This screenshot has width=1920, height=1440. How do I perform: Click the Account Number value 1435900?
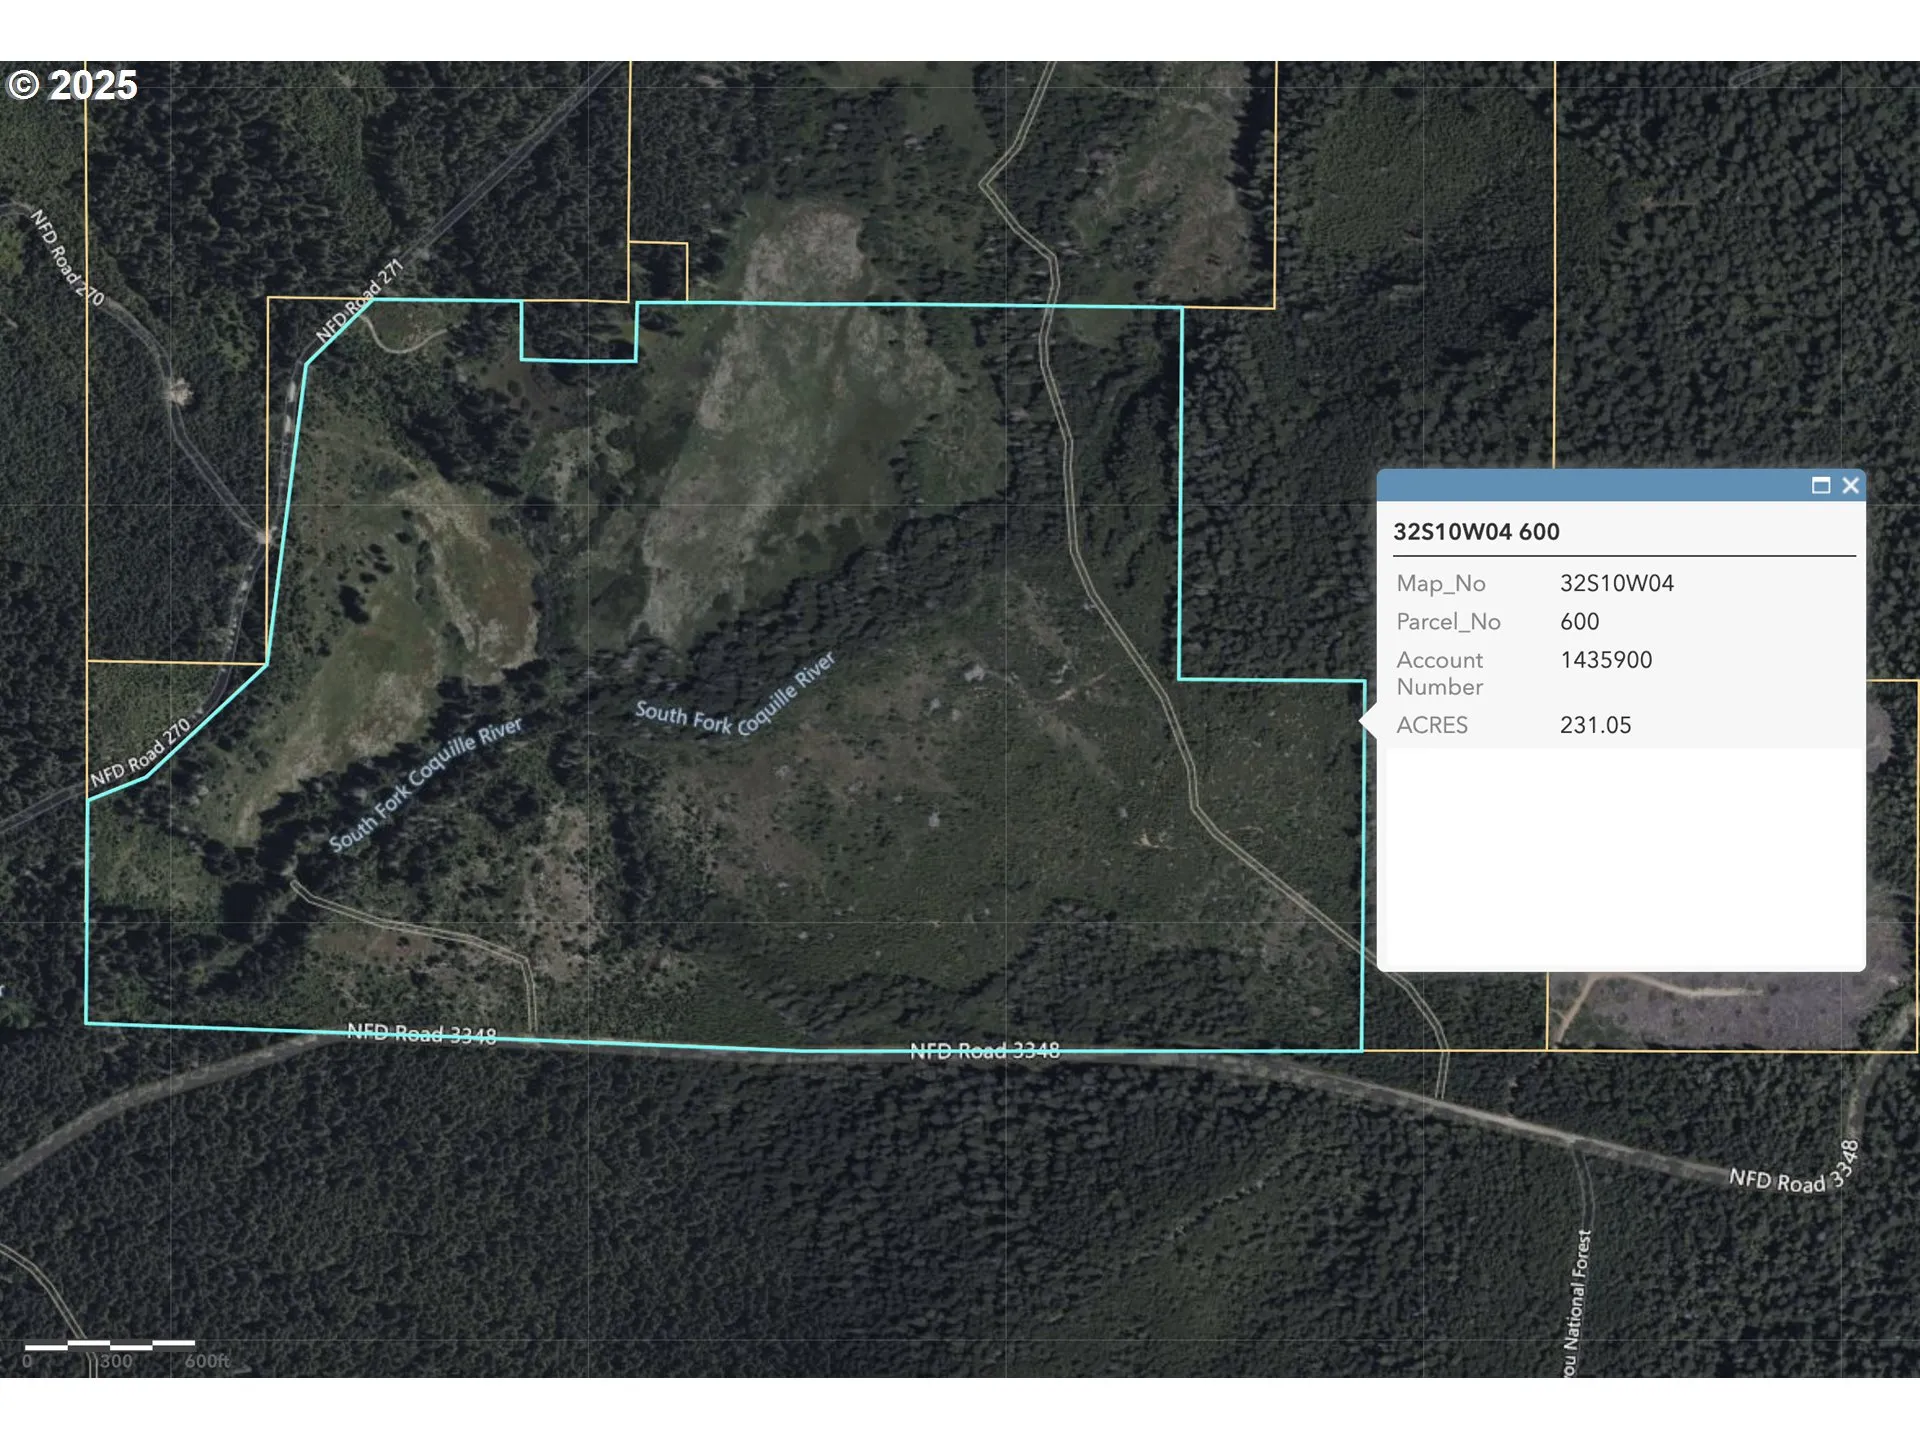[1605, 660]
